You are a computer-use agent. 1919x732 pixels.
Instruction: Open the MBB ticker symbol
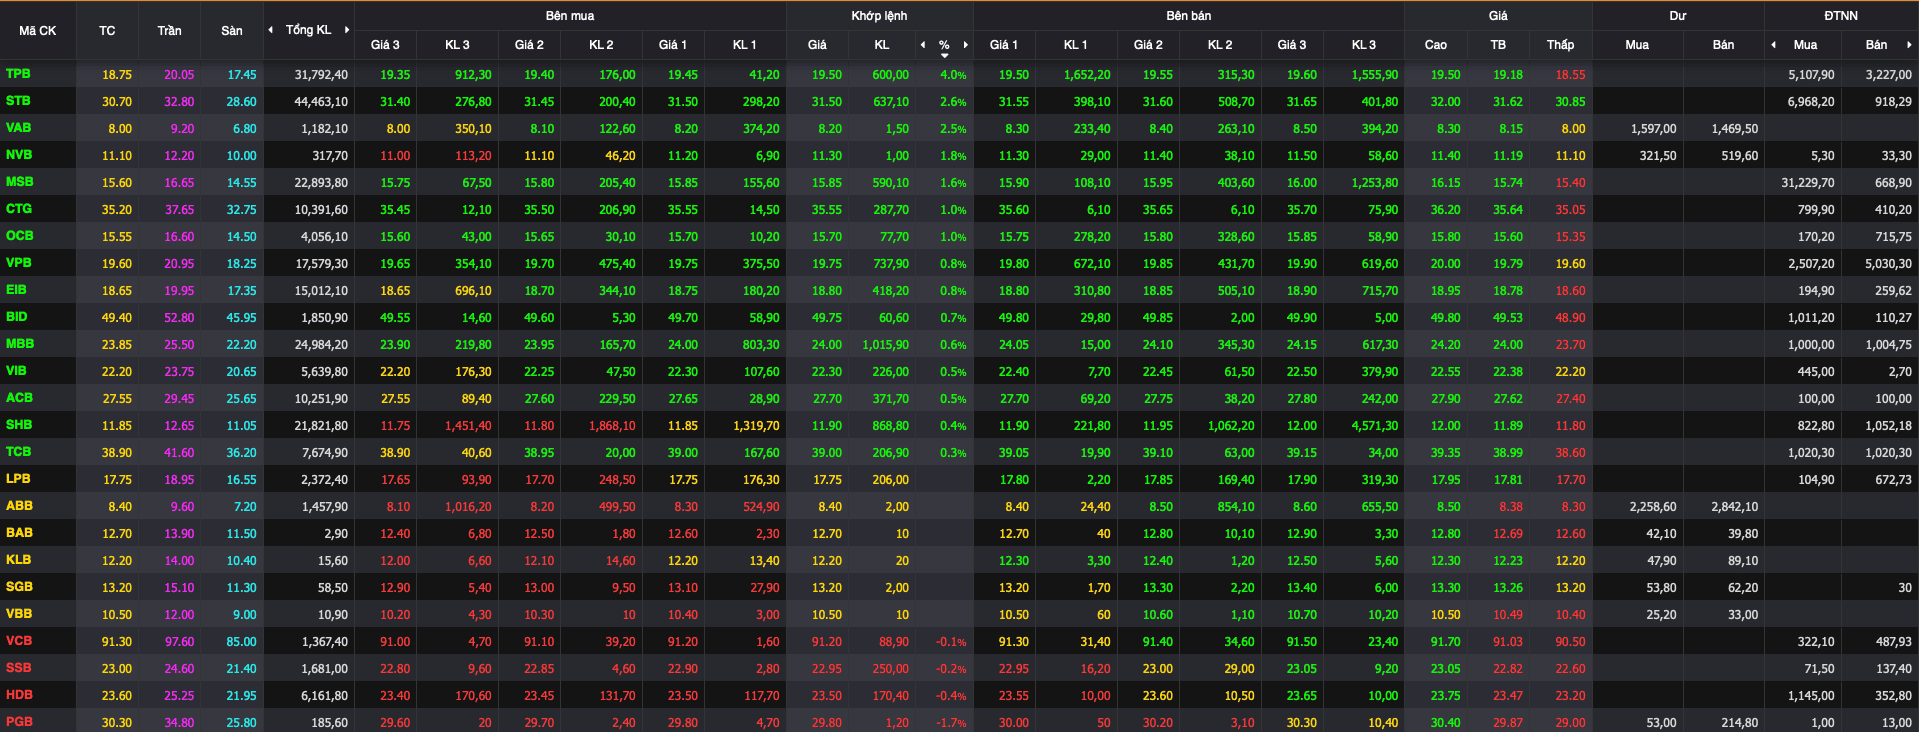19,344
